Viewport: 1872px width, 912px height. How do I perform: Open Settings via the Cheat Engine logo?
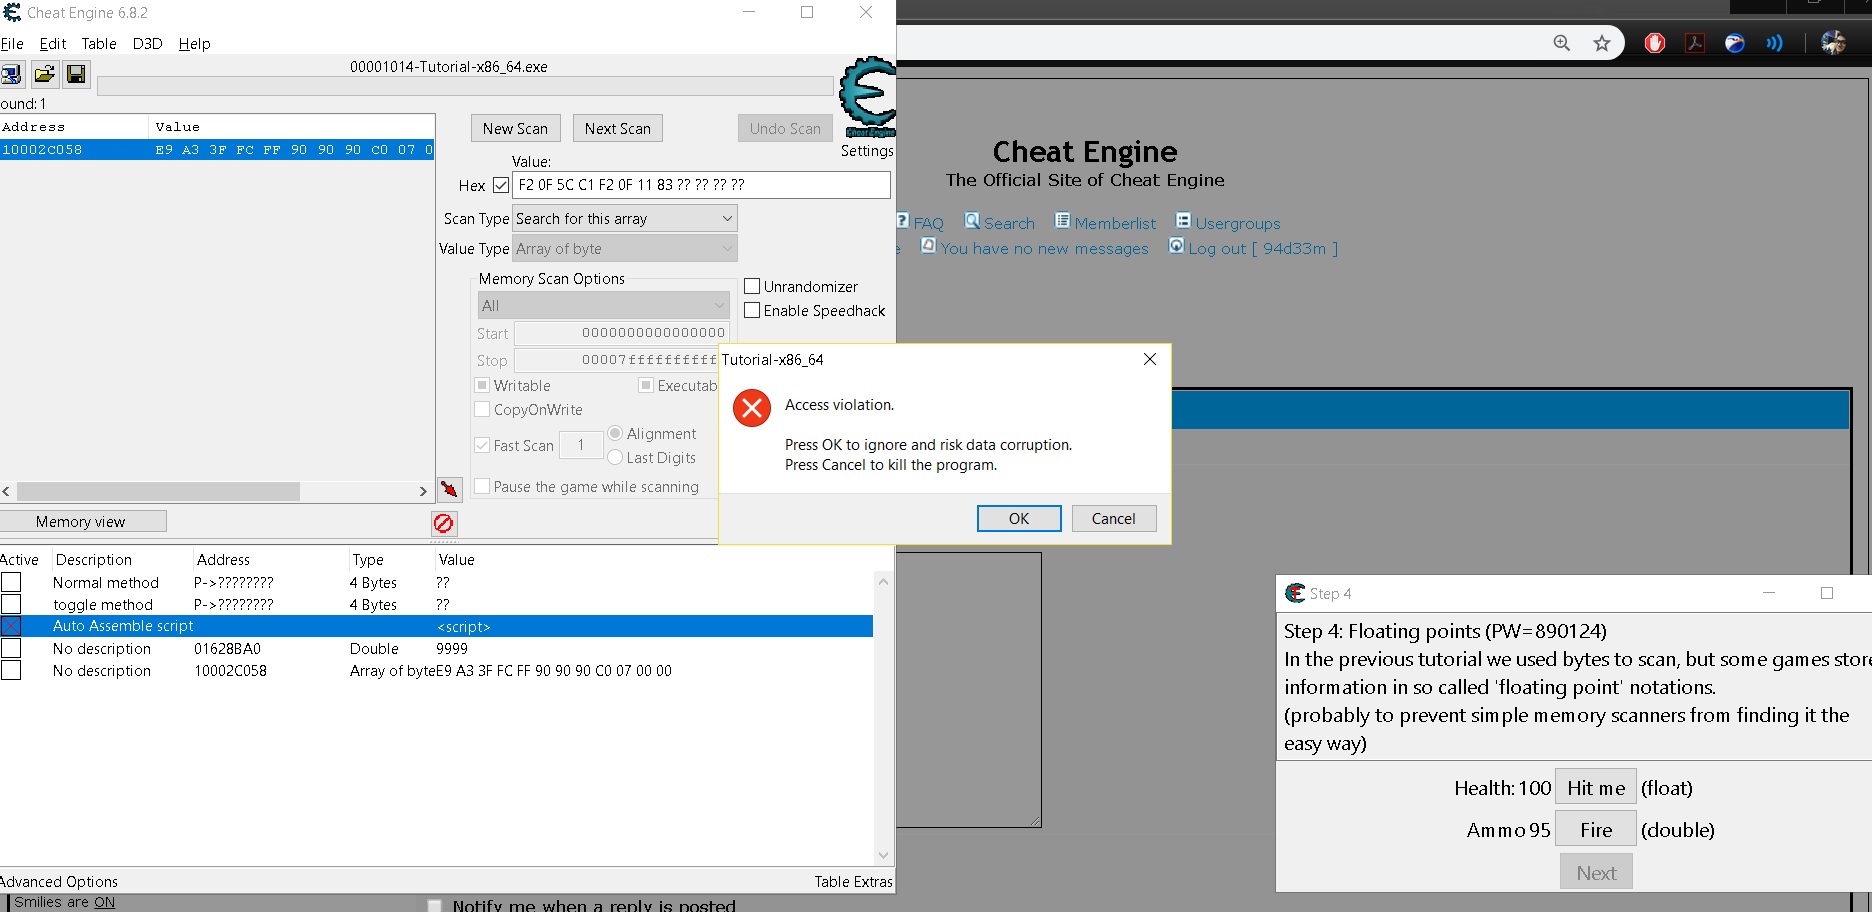(x=866, y=98)
